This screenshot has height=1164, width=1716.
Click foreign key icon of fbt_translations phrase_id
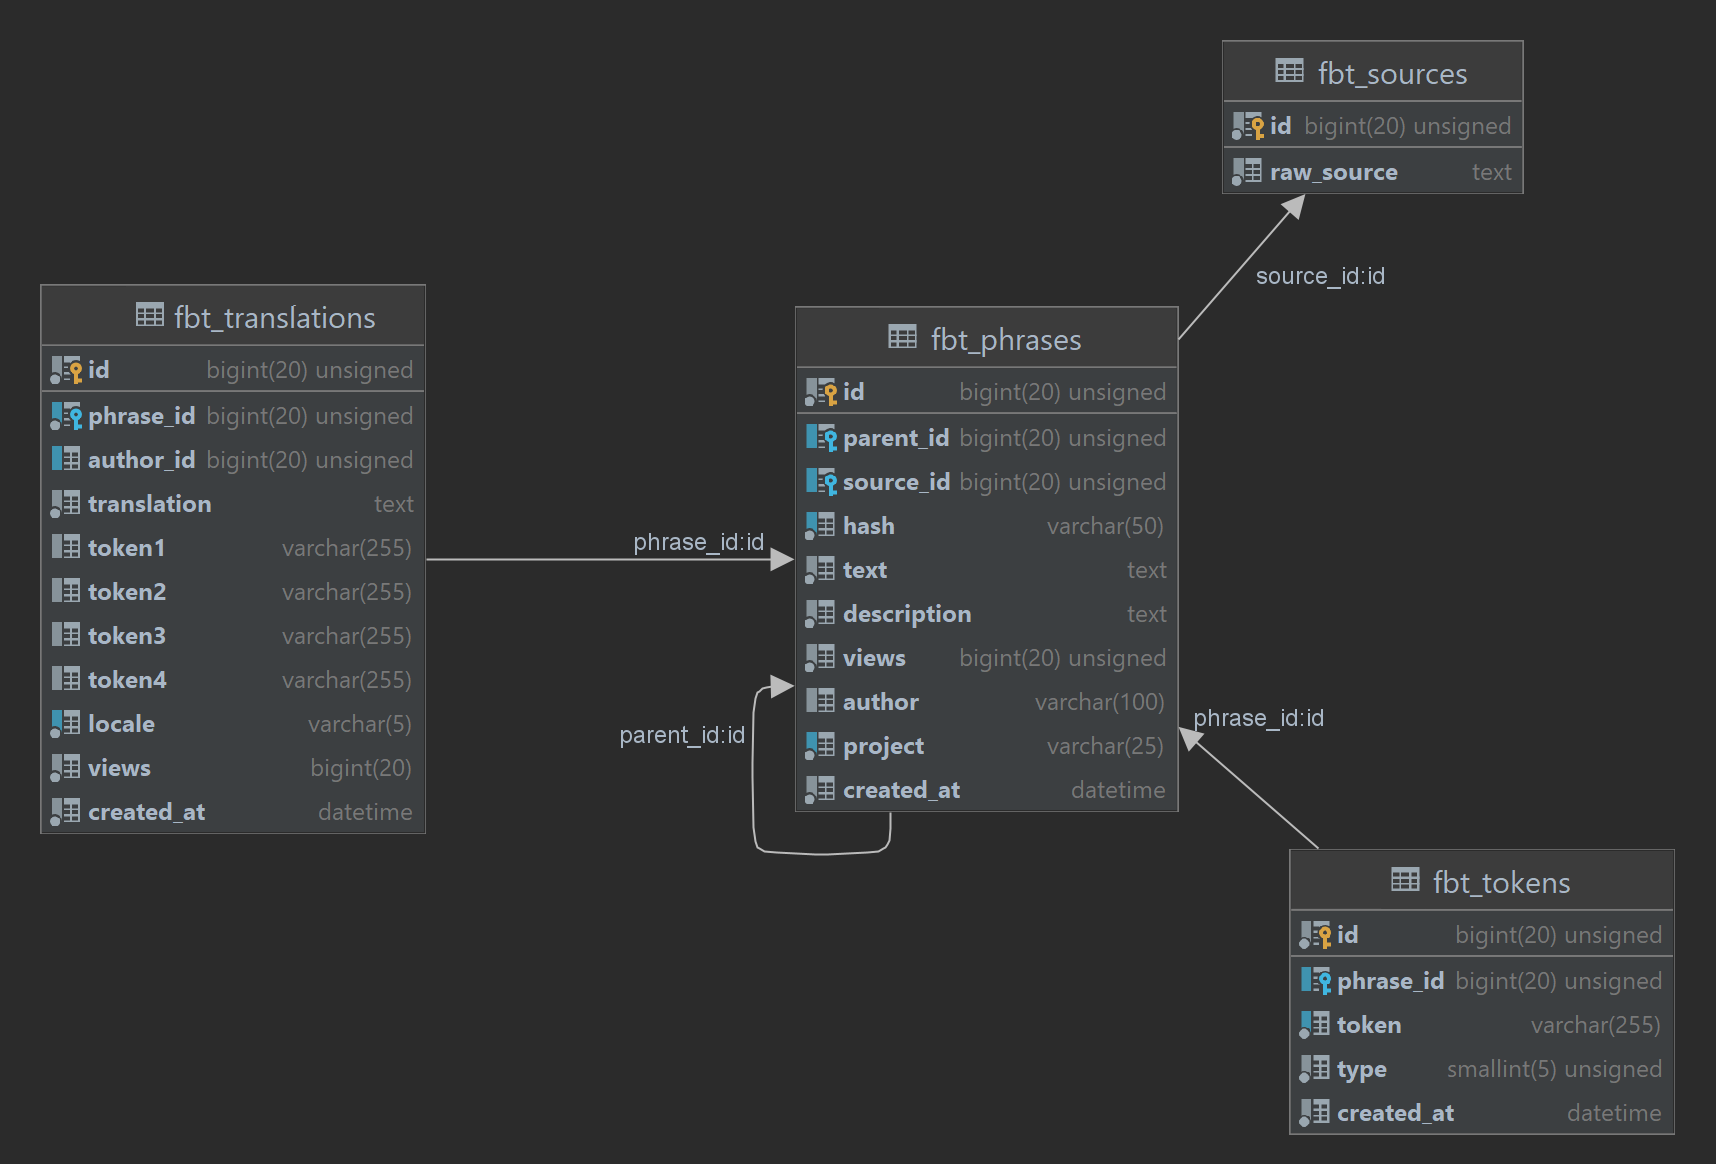point(66,416)
